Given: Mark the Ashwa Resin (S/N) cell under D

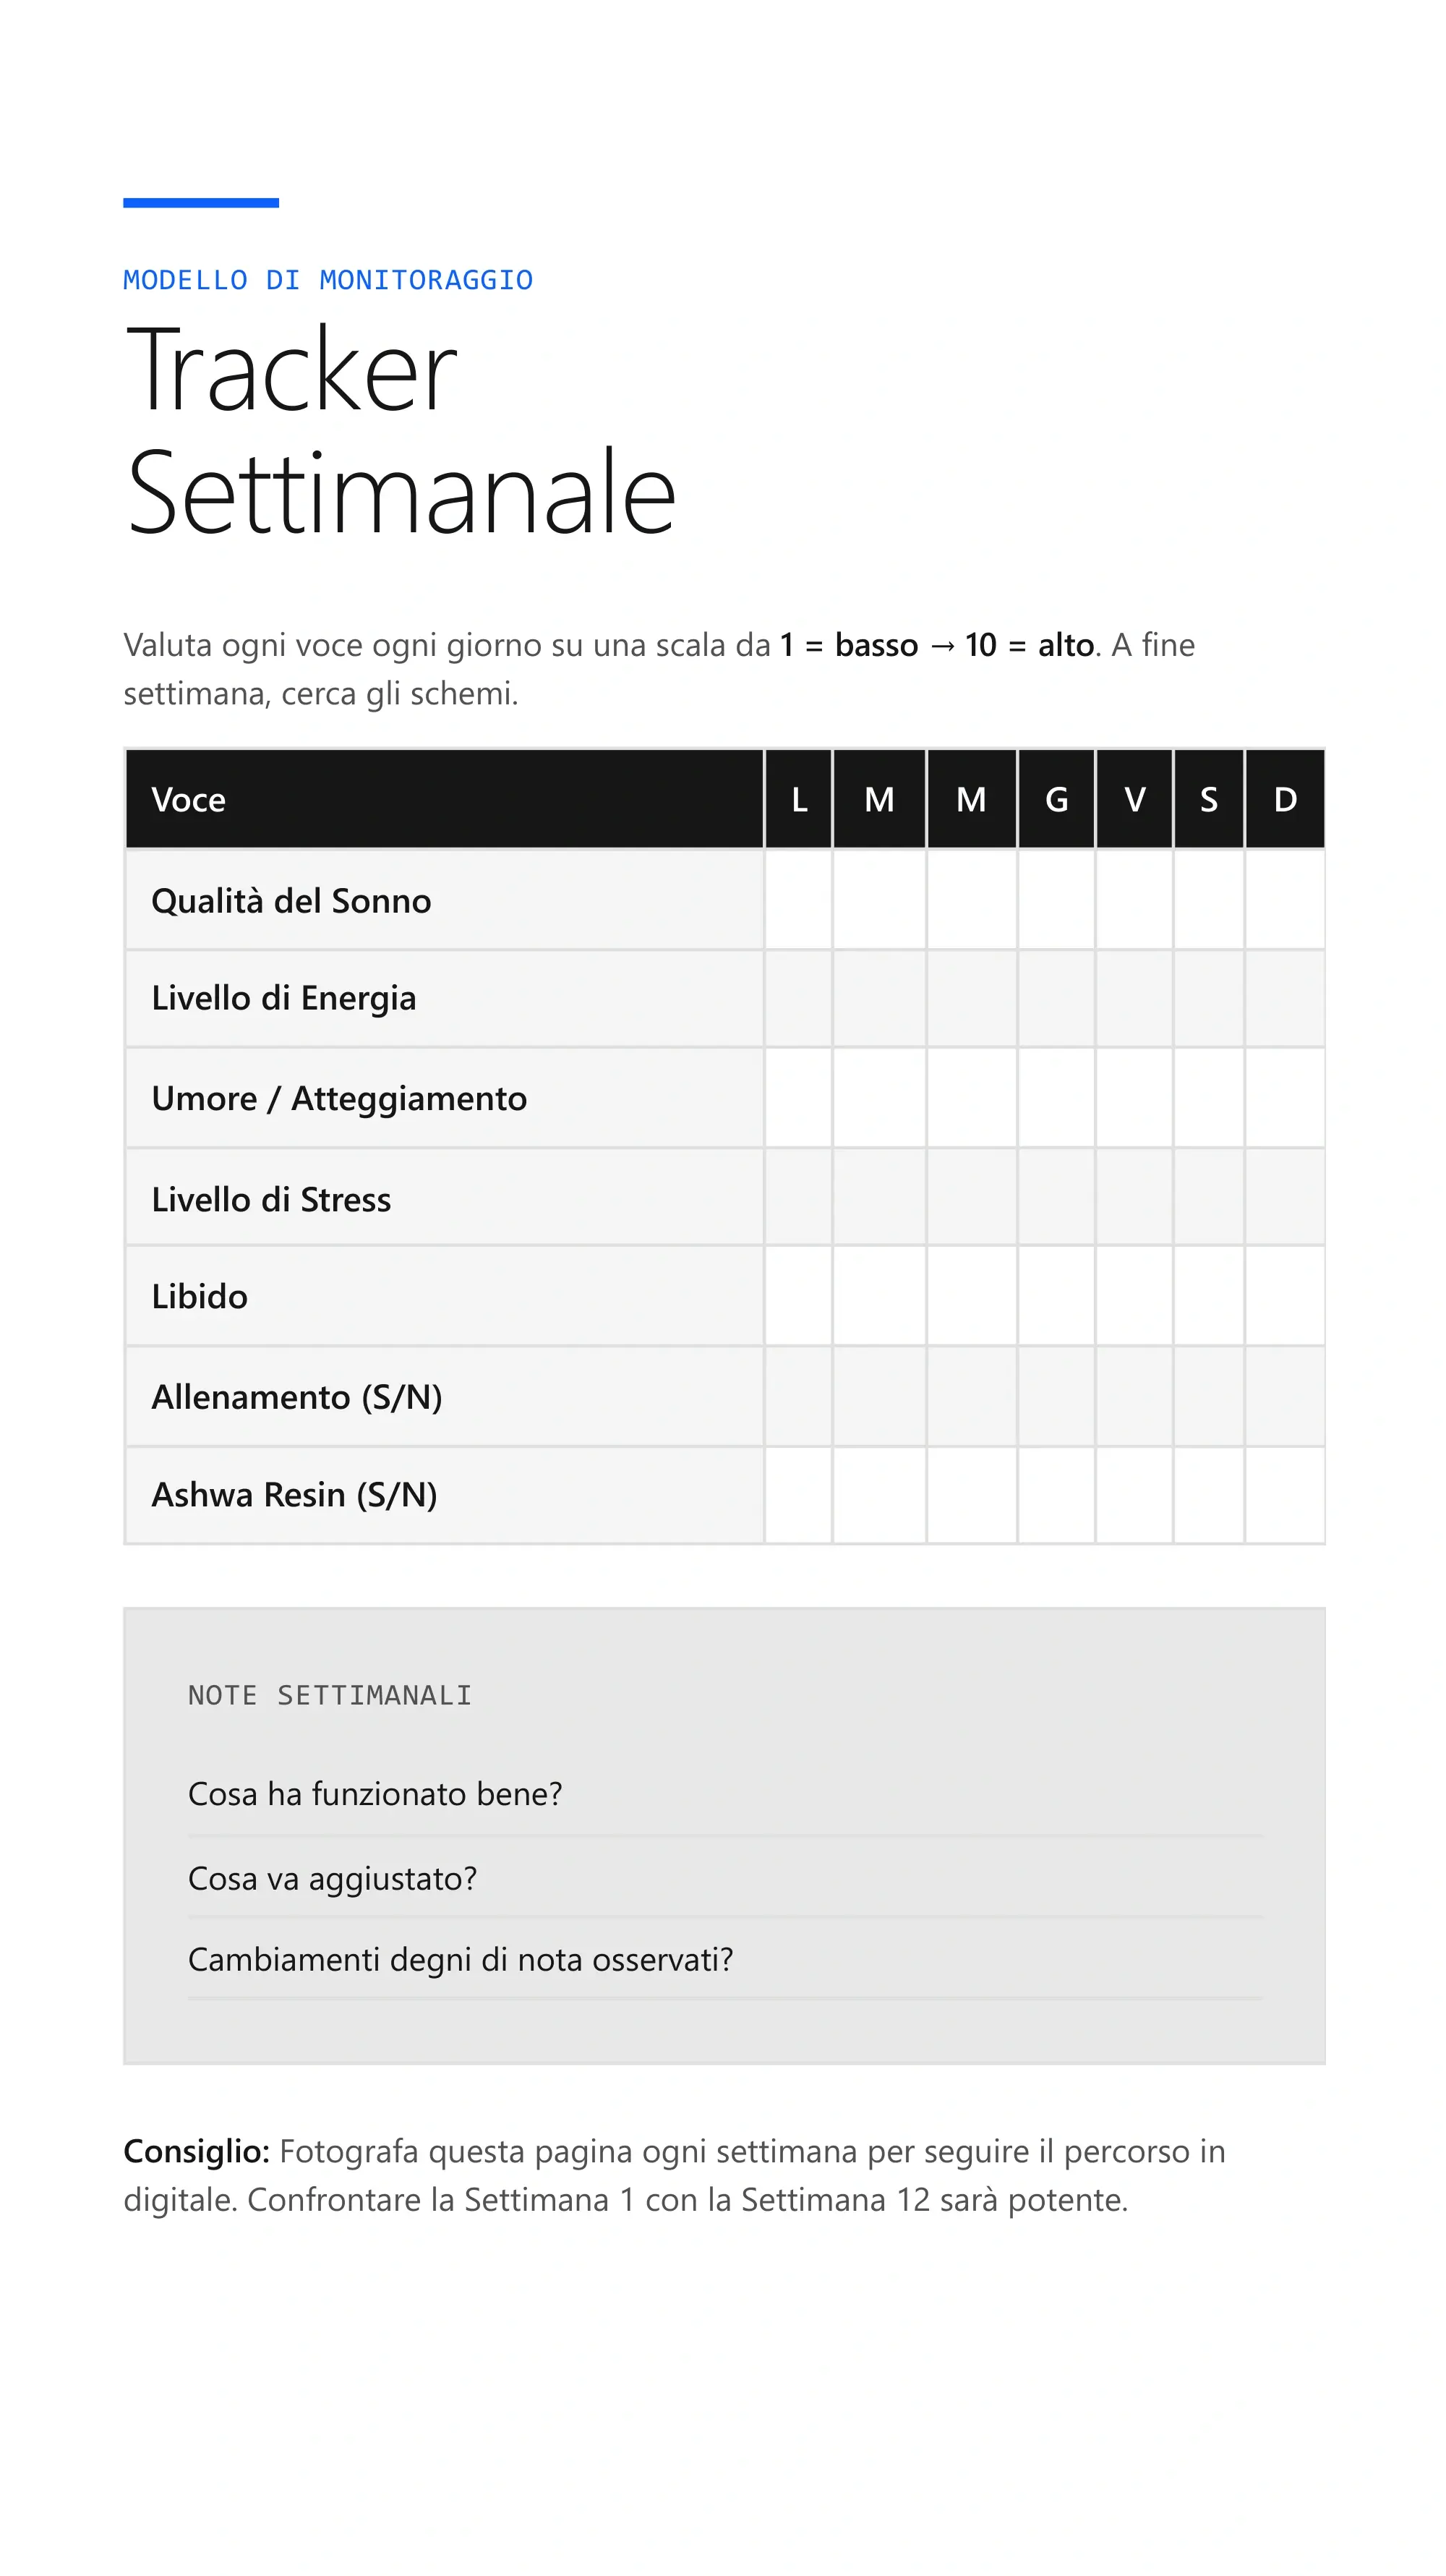Looking at the screenshot, I should coord(1285,1495).
